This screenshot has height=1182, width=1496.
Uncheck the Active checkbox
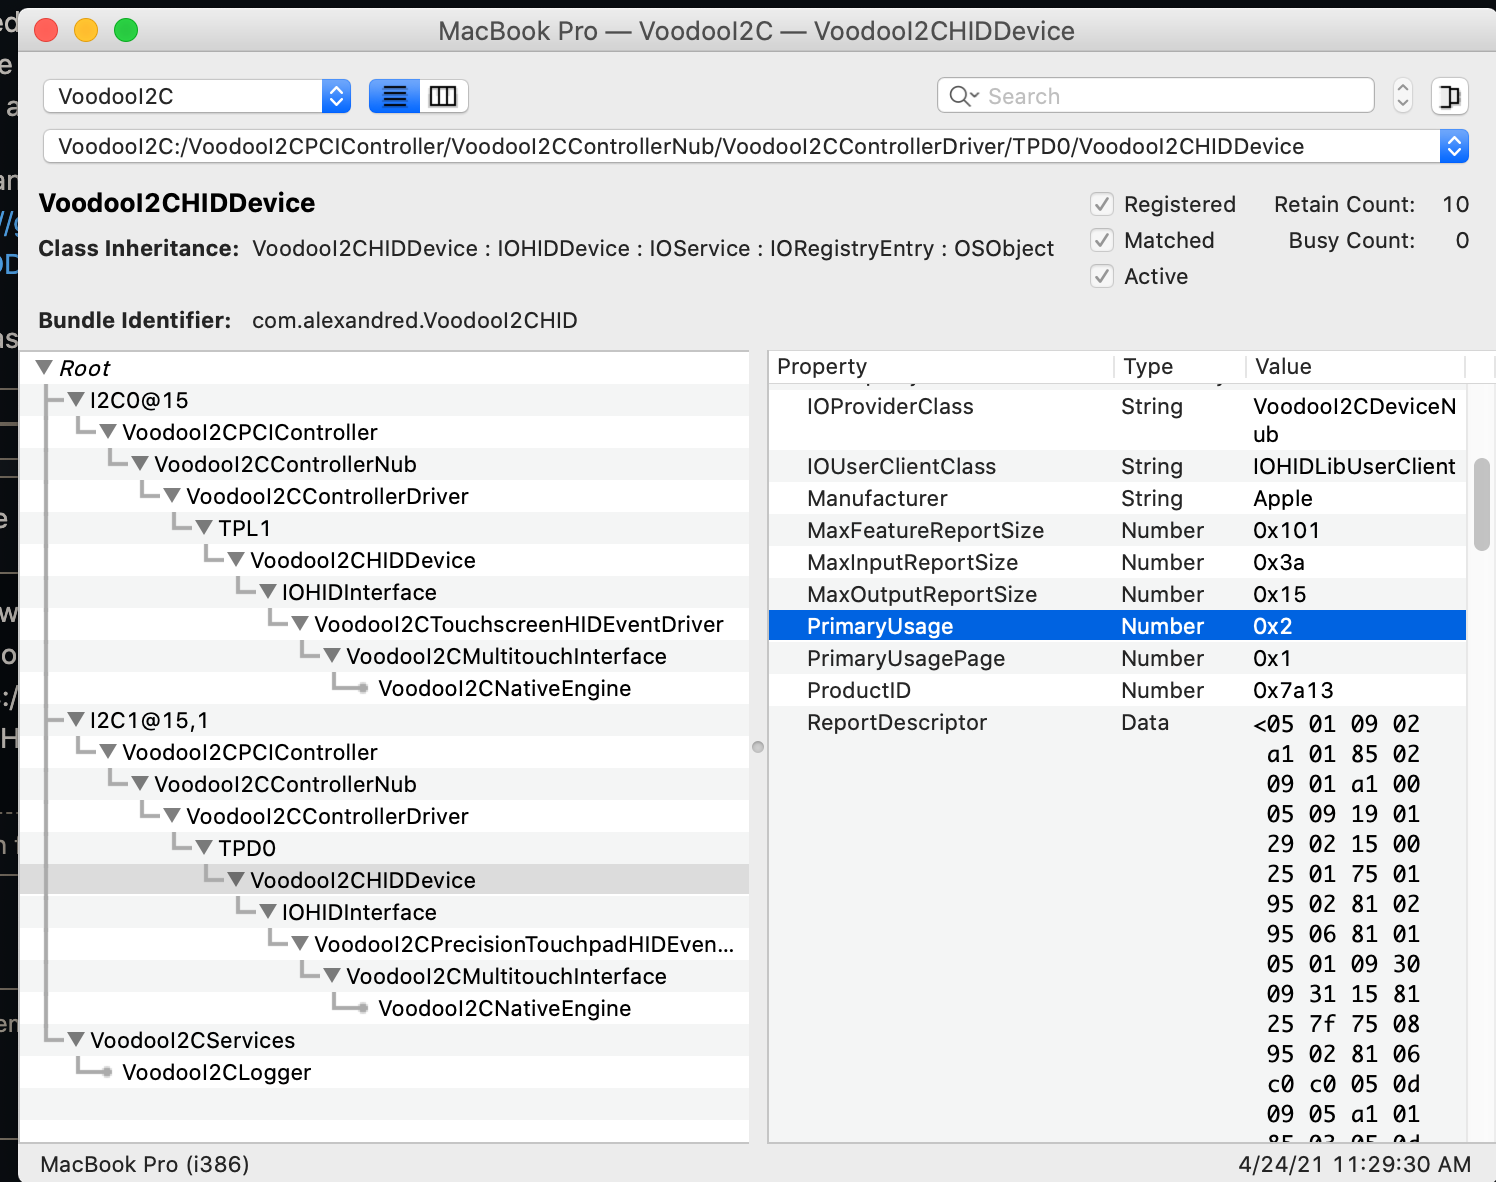point(1101,276)
